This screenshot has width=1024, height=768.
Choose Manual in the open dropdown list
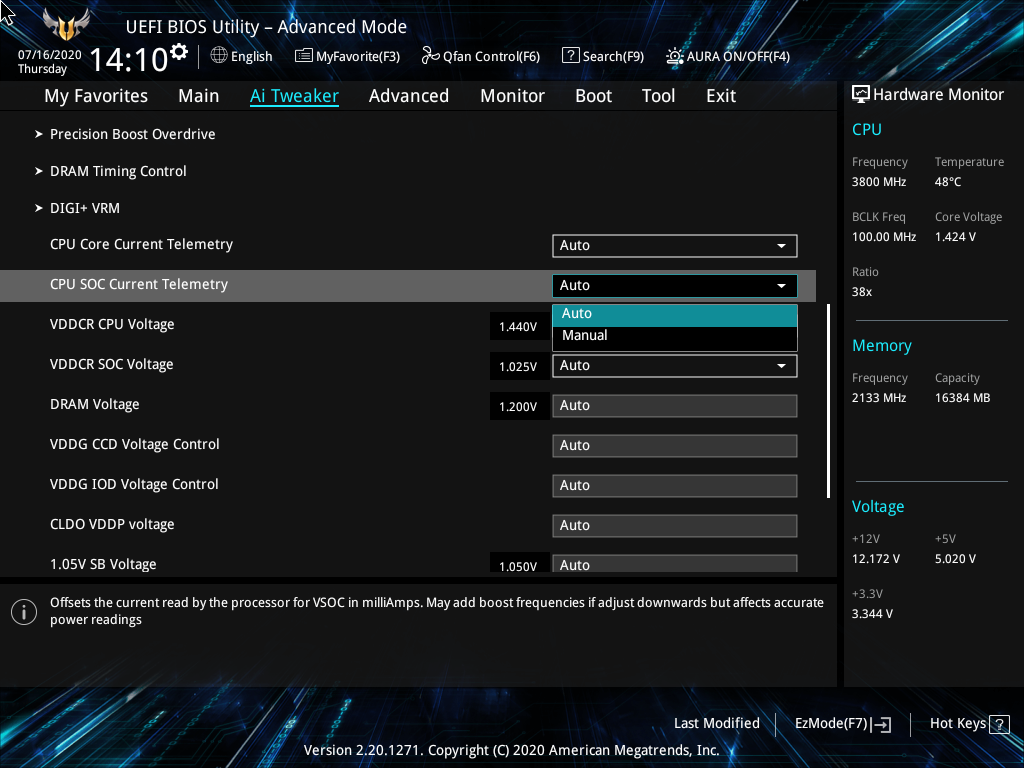pyautogui.click(x=675, y=336)
